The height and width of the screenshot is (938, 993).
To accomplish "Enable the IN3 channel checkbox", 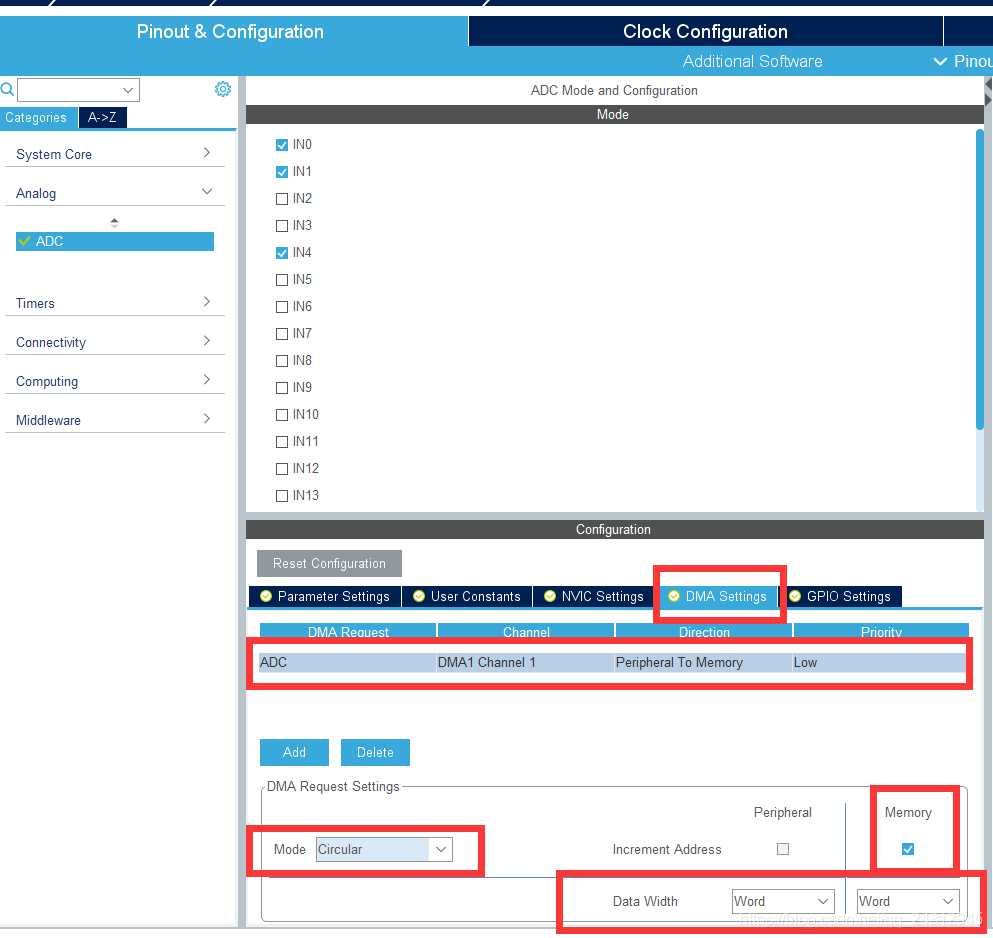I will click(282, 226).
